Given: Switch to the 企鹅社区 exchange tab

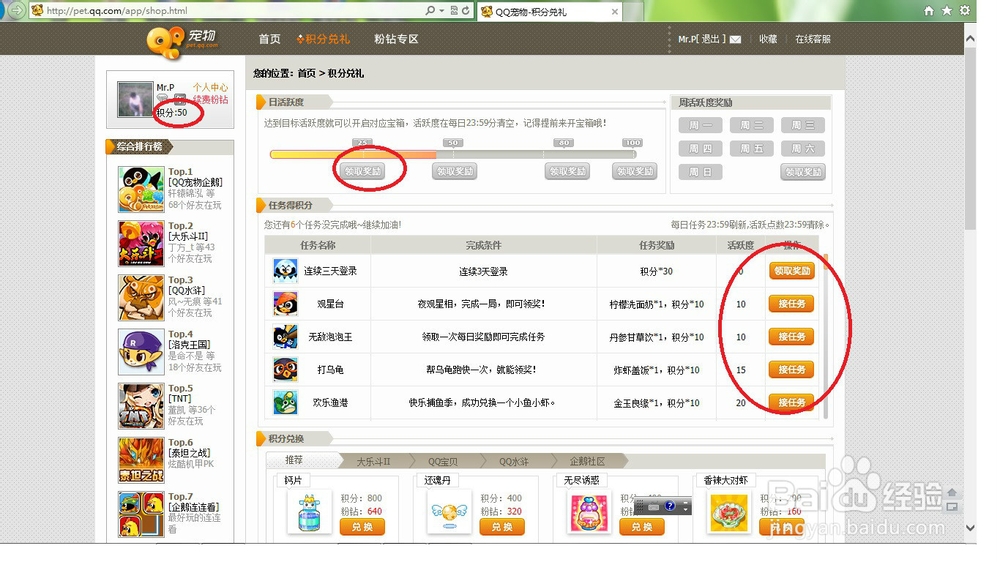Looking at the screenshot, I should pos(587,461).
